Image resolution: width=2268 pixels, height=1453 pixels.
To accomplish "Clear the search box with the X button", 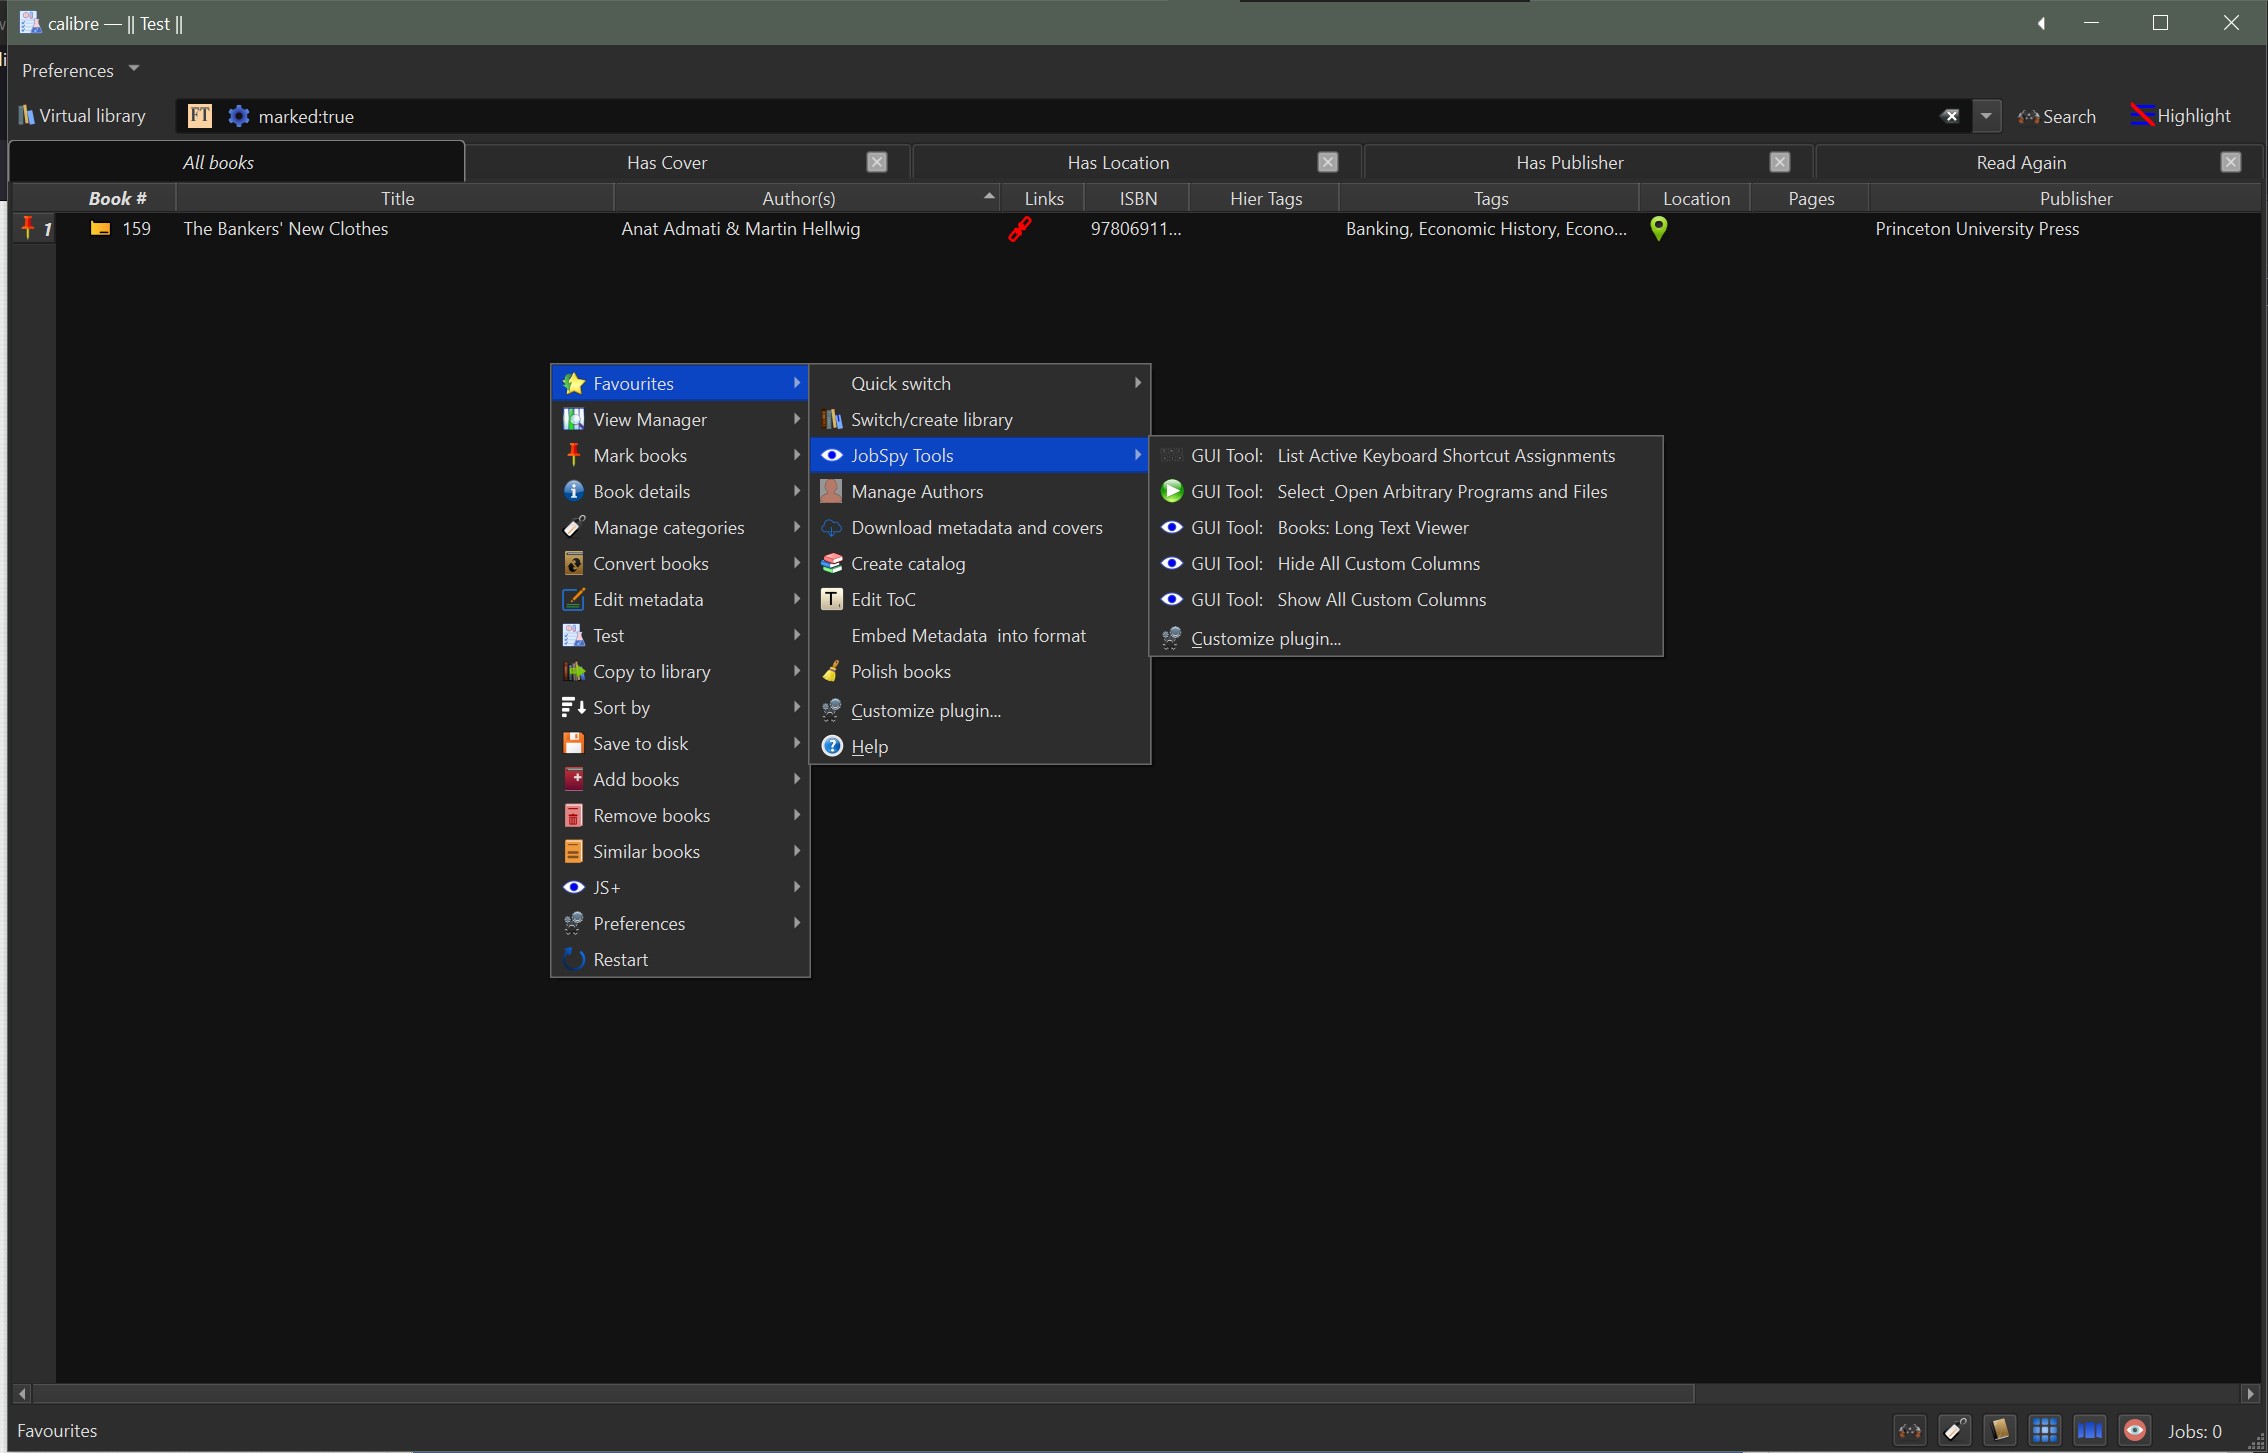I will tap(1950, 116).
